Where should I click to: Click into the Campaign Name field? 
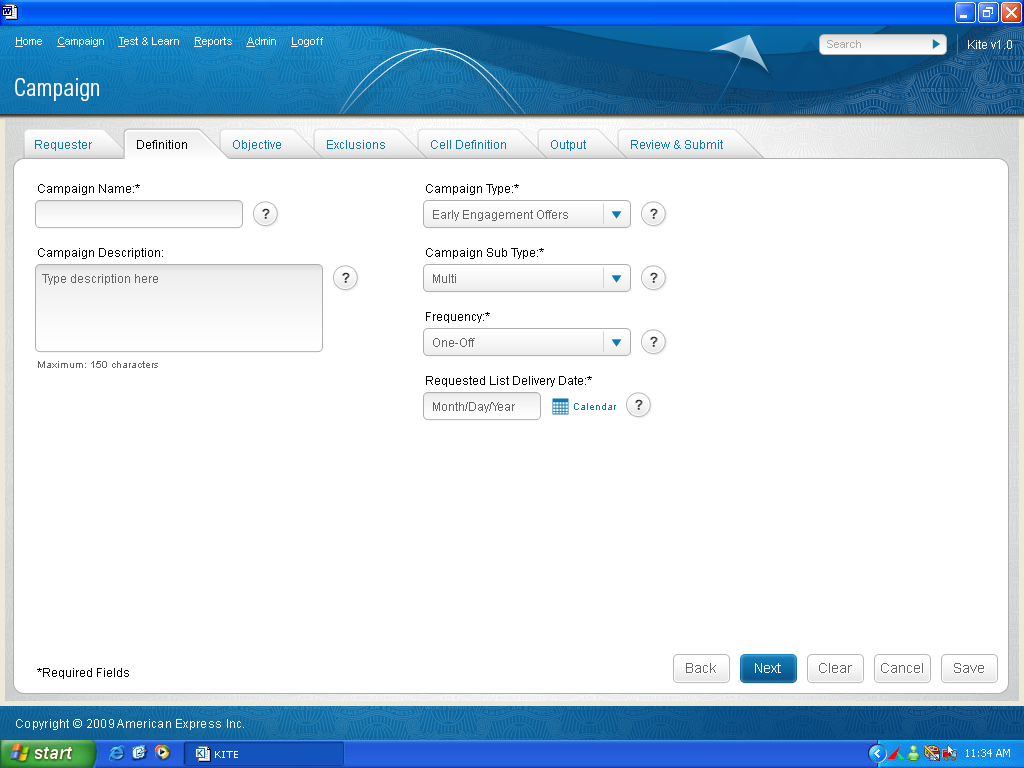[x=139, y=214]
